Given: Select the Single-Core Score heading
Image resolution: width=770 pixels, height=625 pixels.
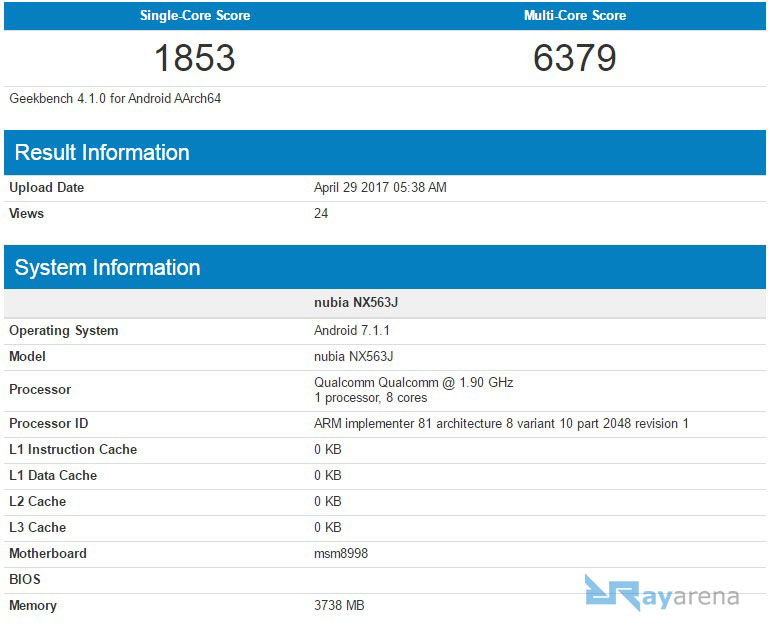Looking at the screenshot, I should click(195, 16).
